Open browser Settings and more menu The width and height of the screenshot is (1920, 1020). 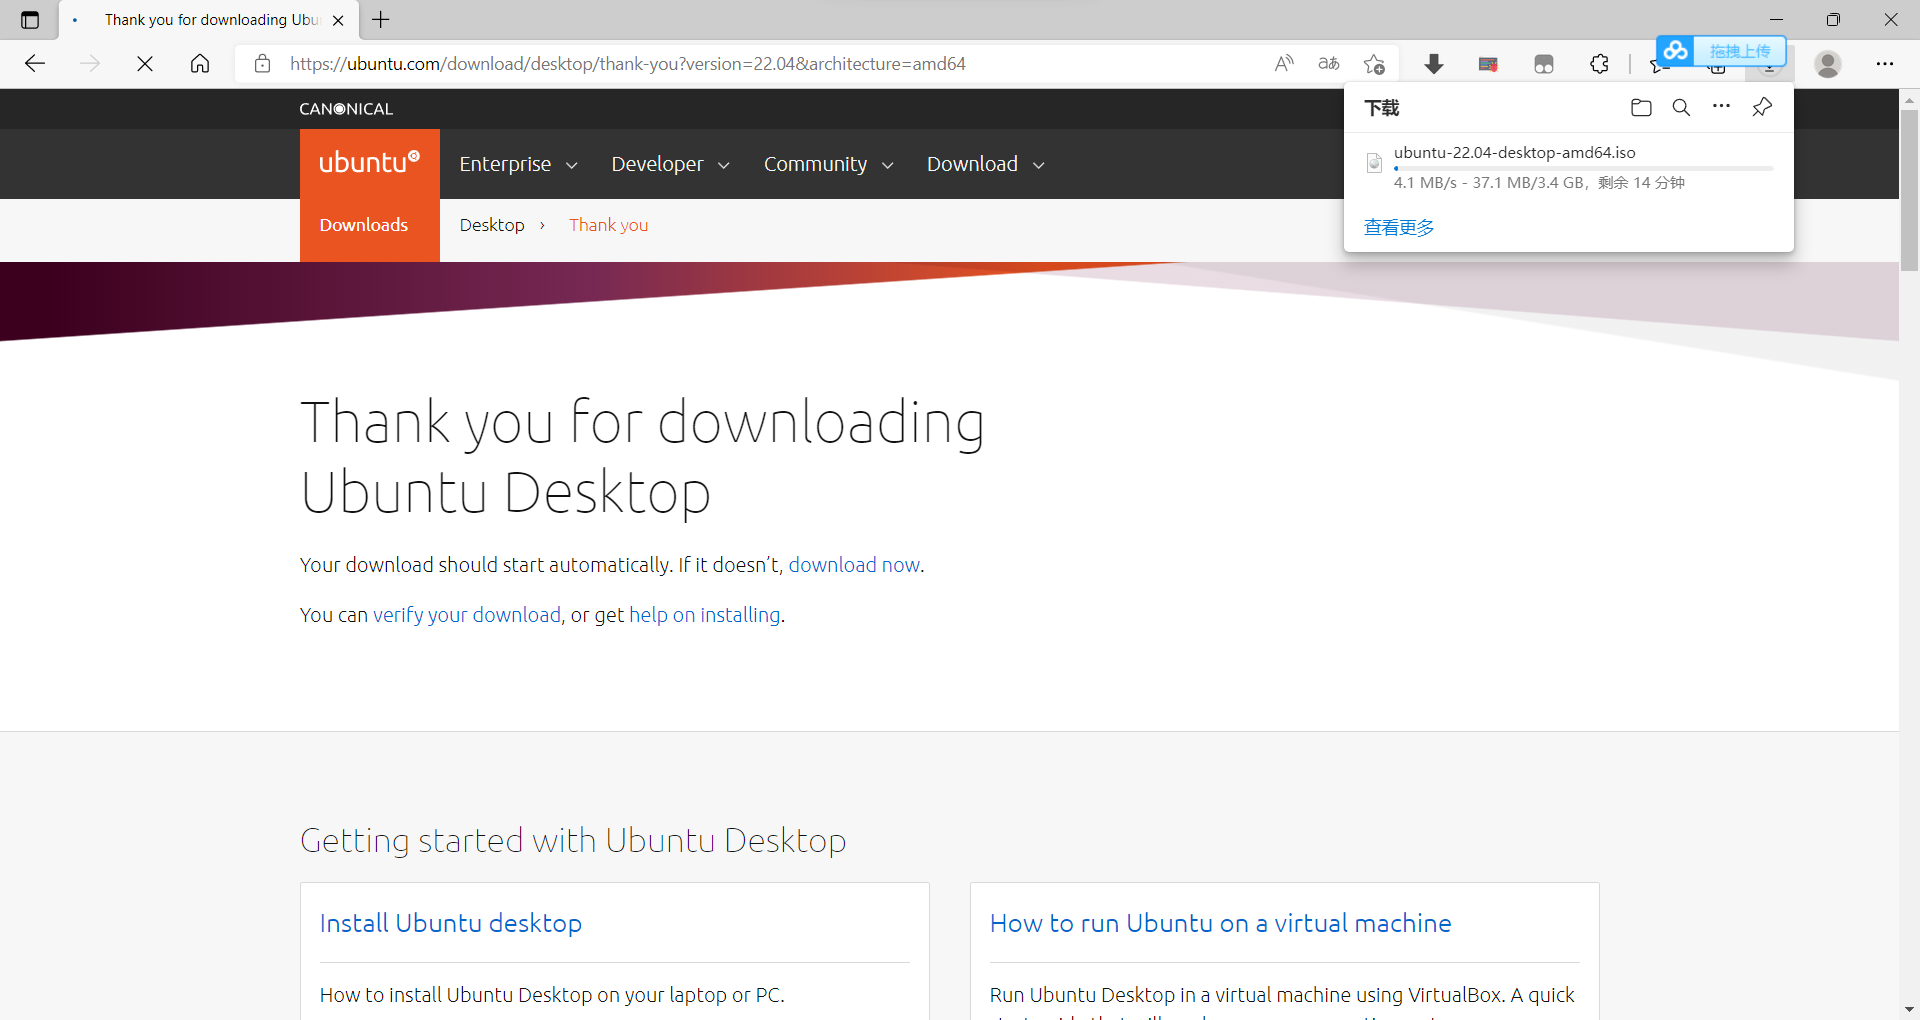click(x=1885, y=64)
